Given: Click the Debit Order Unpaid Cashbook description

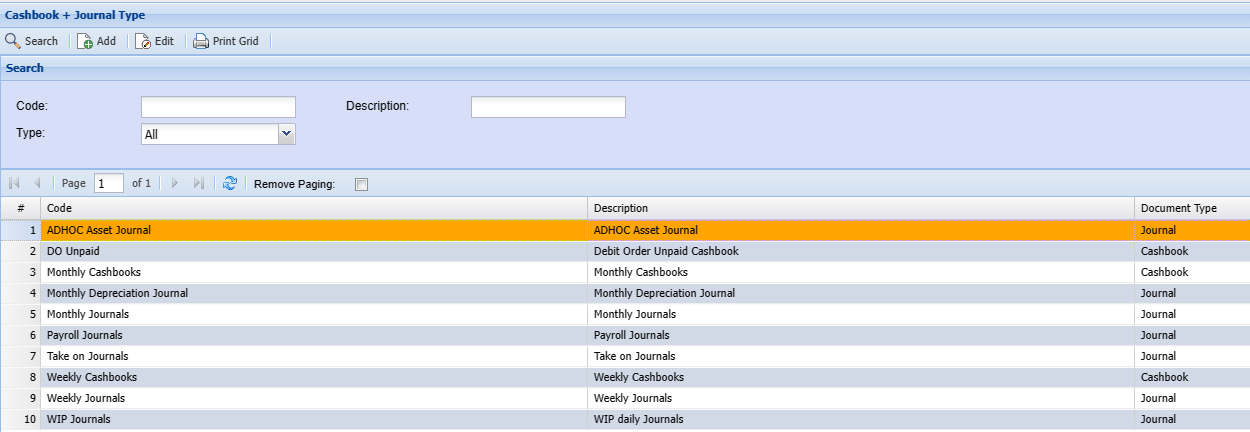Looking at the screenshot, I should tap(666, 251).
